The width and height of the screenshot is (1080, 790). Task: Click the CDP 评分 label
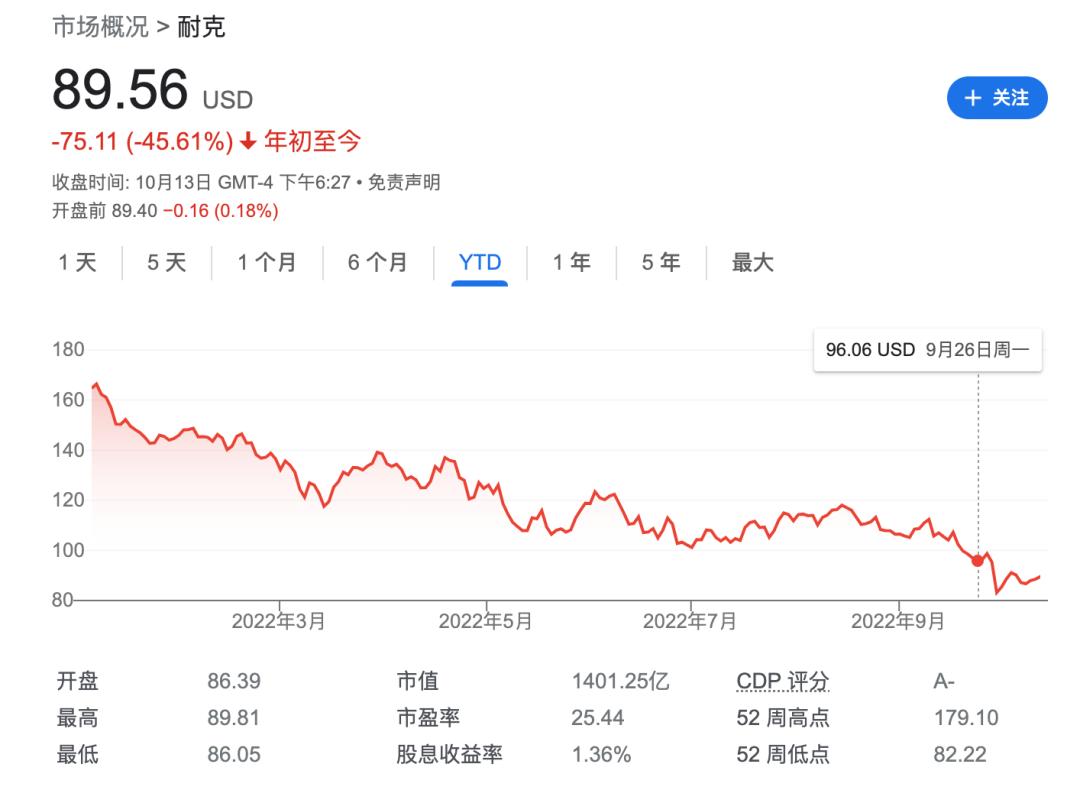coord(782,681)
